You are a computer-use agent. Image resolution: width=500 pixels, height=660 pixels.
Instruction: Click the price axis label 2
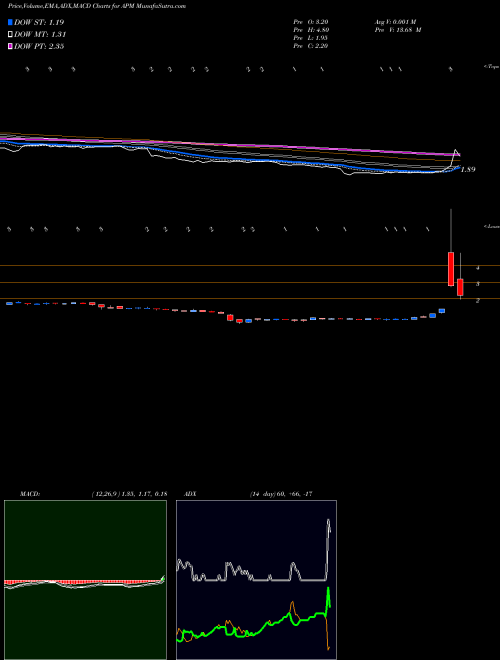(477, 301)
